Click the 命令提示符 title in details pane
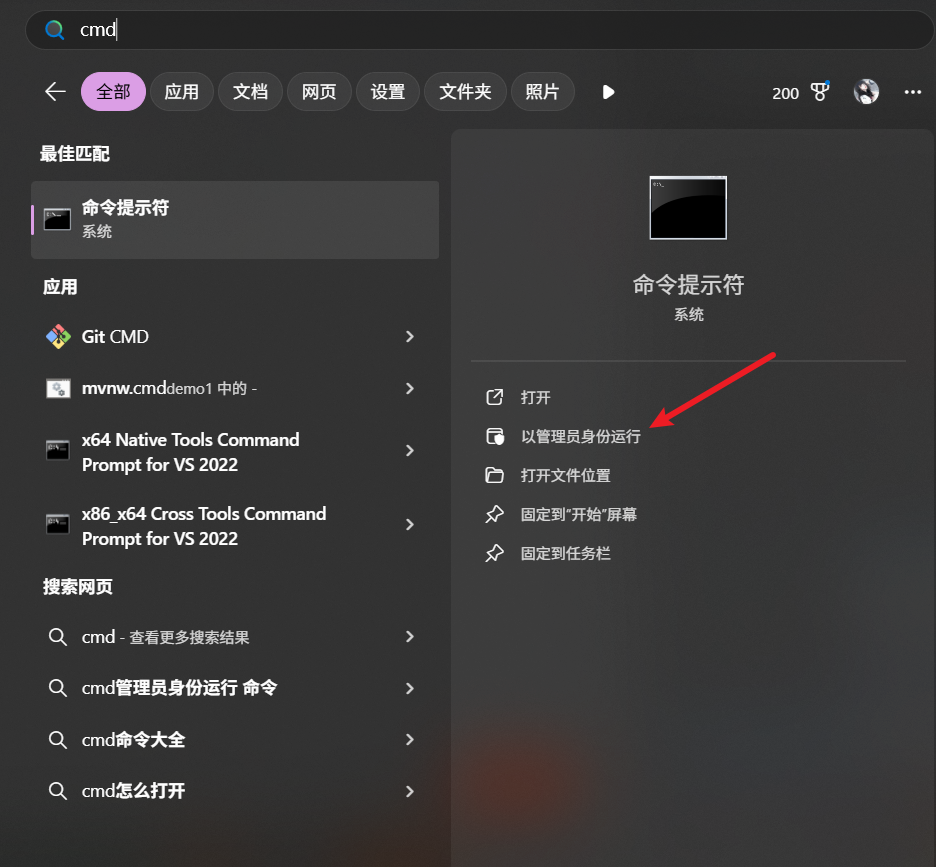This screenshot has width=936, height=867. [x=688, y=285]
